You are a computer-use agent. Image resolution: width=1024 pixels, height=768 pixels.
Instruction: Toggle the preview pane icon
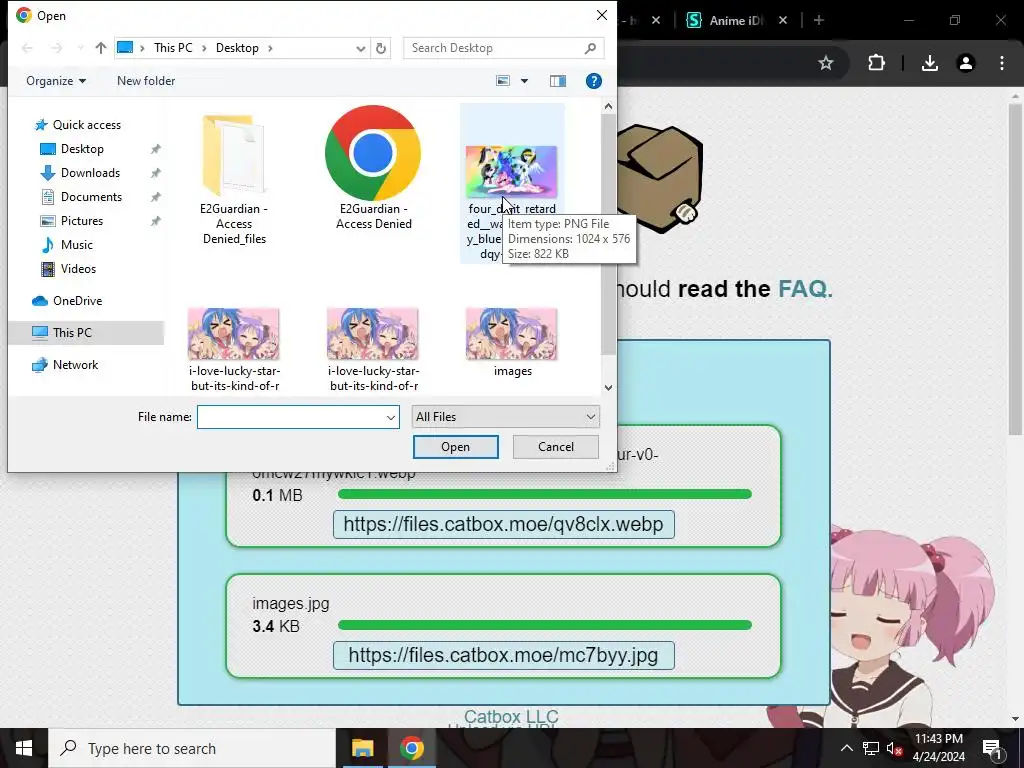click(558, 81)
